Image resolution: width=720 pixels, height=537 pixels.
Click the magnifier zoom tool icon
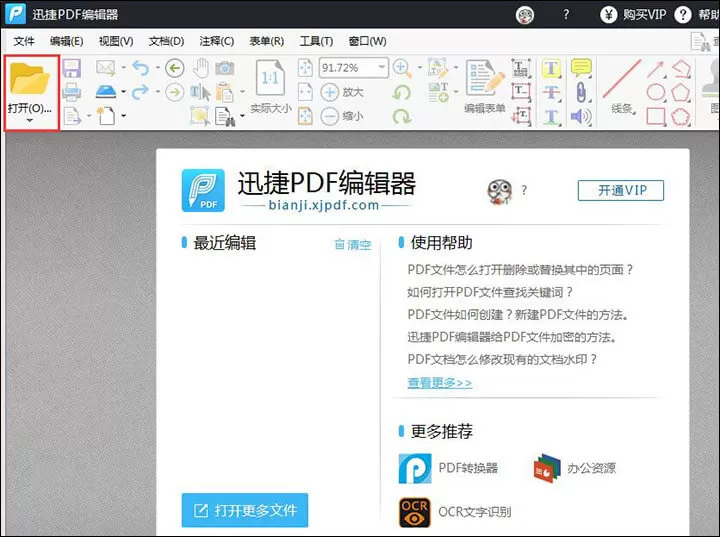[402, 68]
